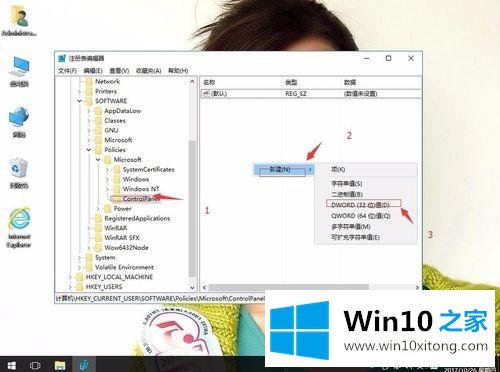Image resolution: width=500 pixels, height=372 pixels.
Task: Select the RegisteredApplications folder icon
Action: tap(98, 219)
